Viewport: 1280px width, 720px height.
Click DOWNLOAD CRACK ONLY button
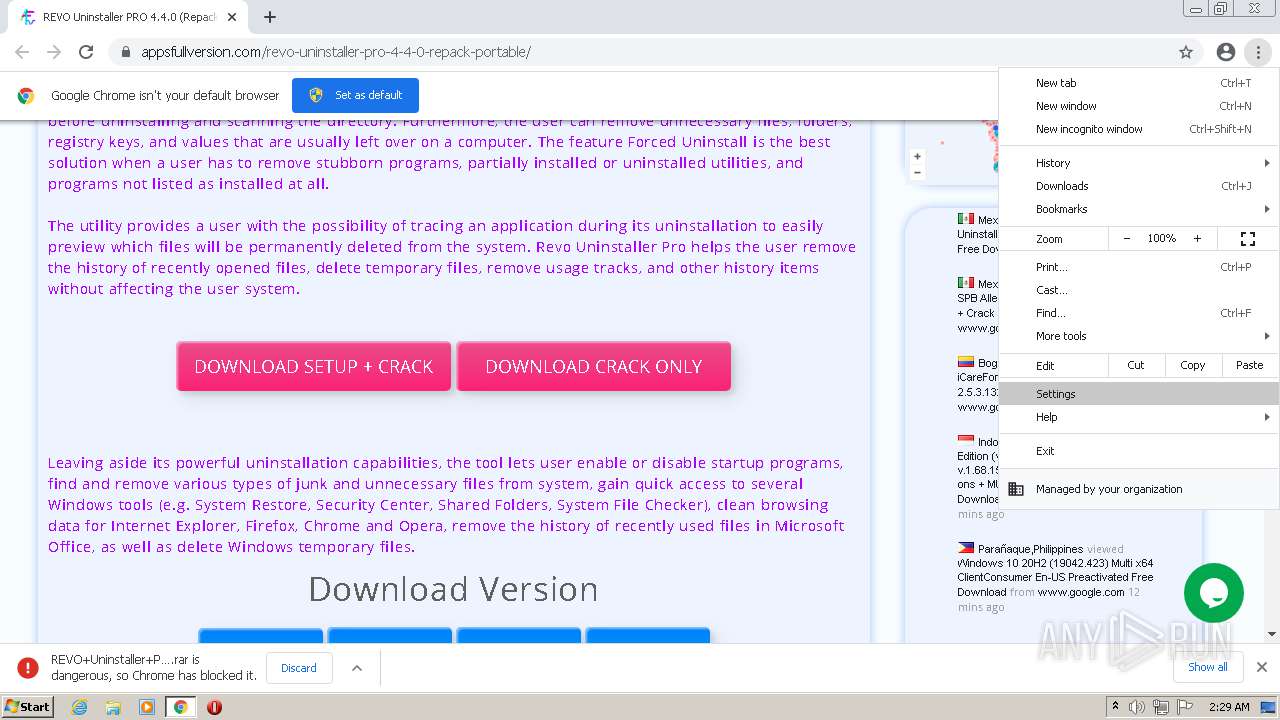pyautogui.click(x=594, y=366)
